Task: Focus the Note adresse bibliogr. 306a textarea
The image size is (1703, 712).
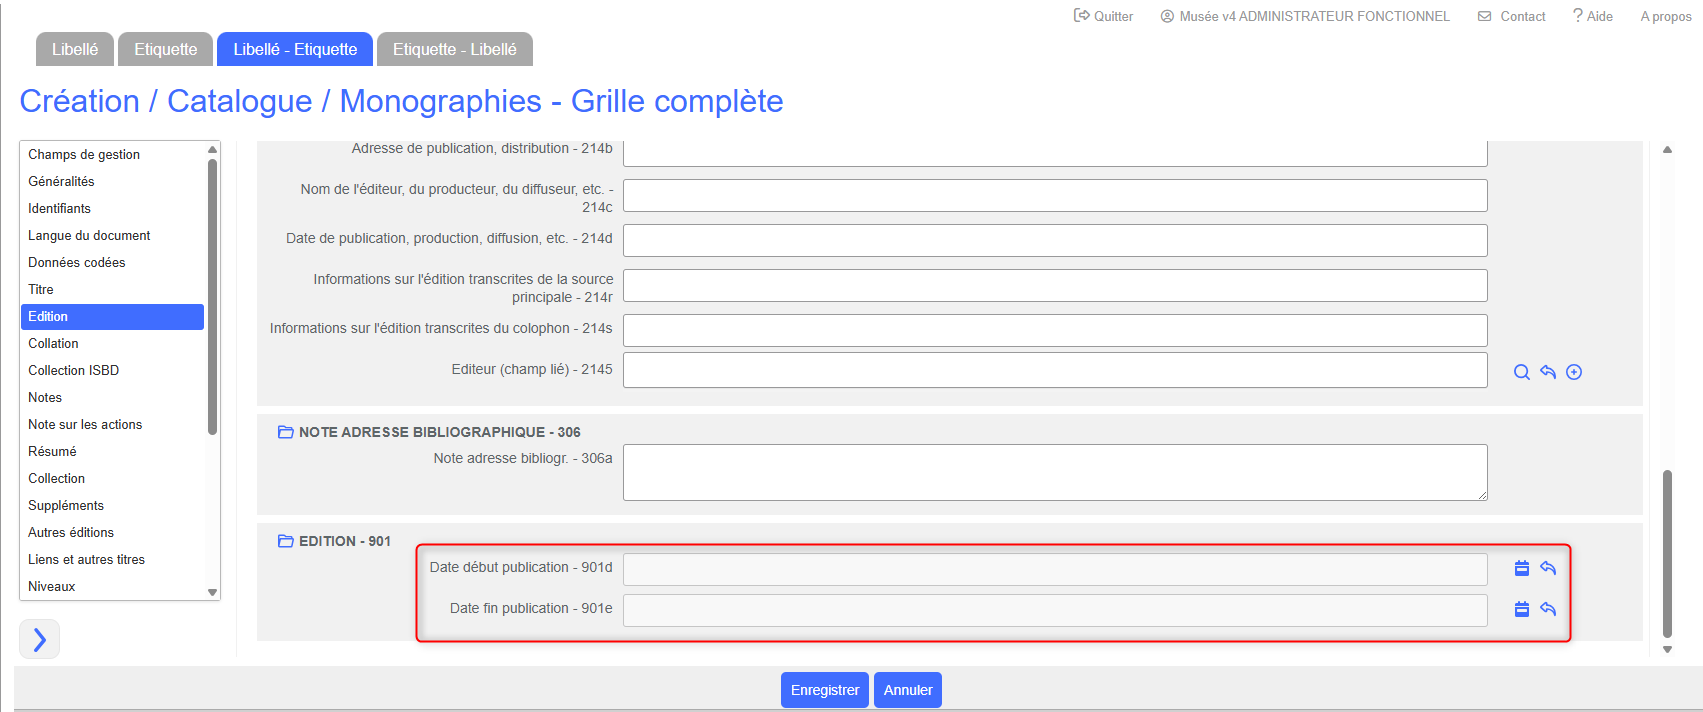Action: click(1054, 472)
